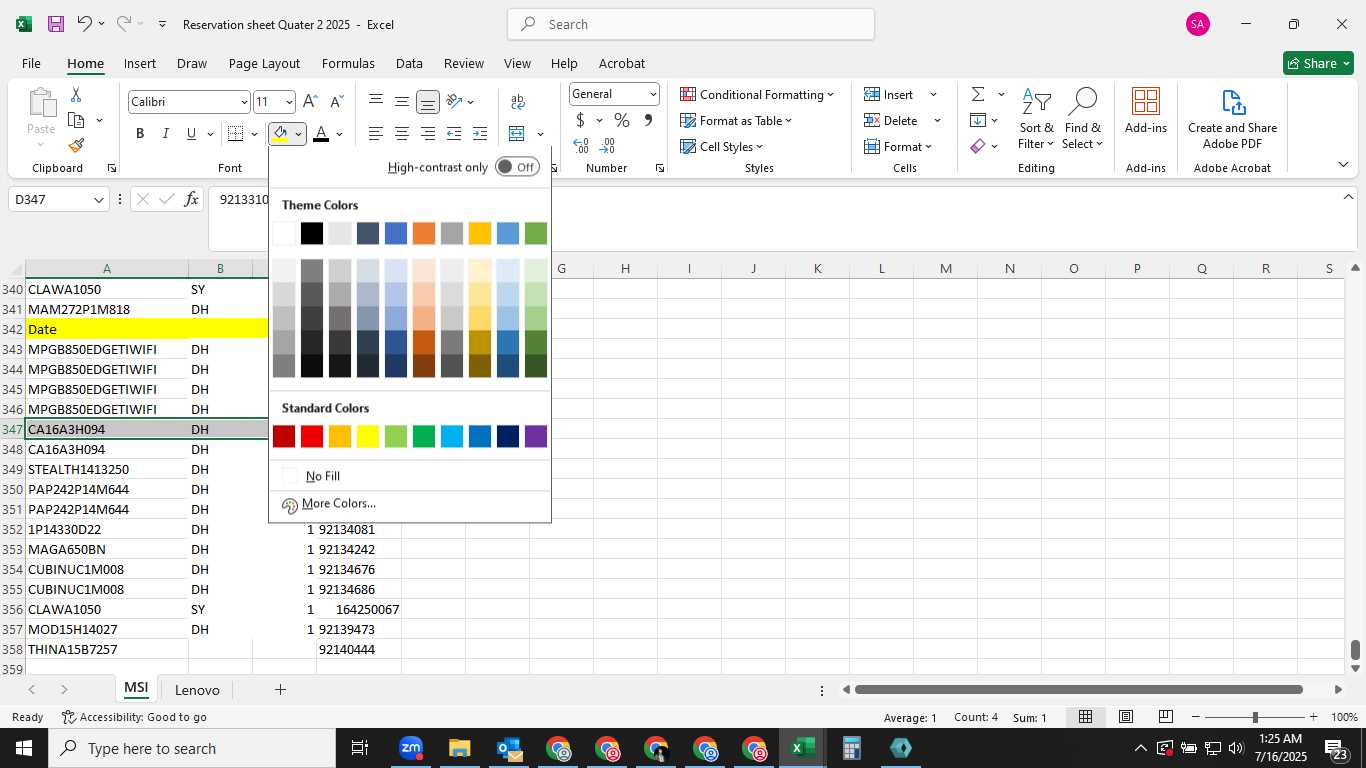Screen dimensions: 1366x768
Task: Pick the Orange theme color swatch
Action: coord(424,233)
